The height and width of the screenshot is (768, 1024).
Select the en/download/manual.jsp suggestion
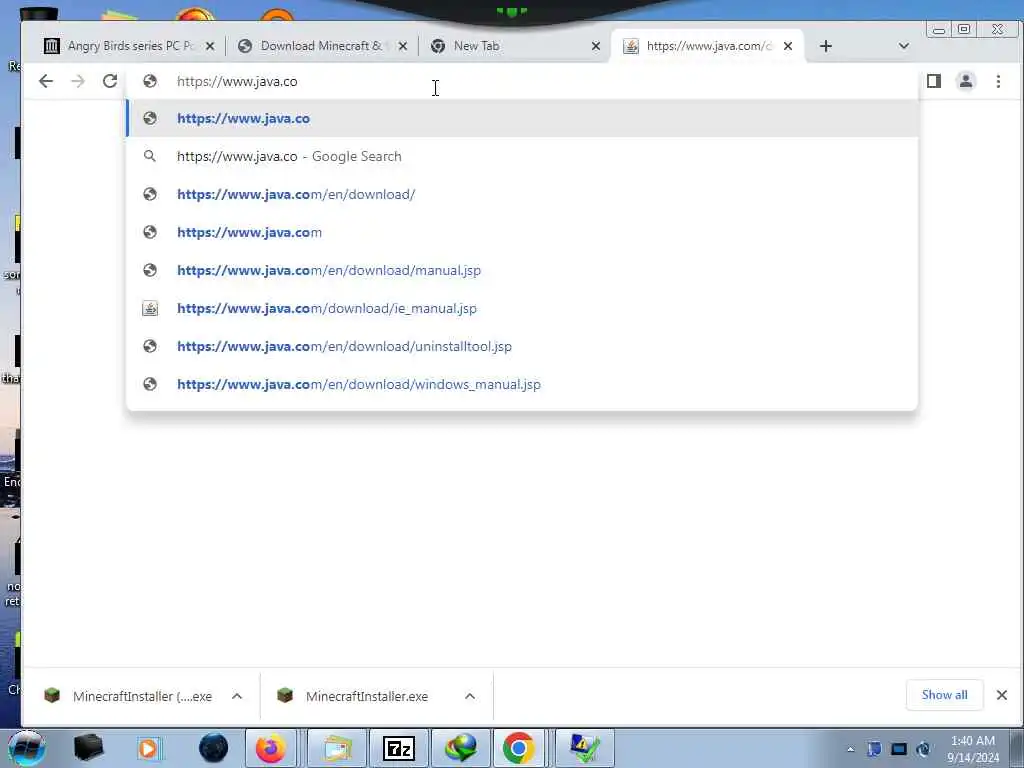point(522,270)
